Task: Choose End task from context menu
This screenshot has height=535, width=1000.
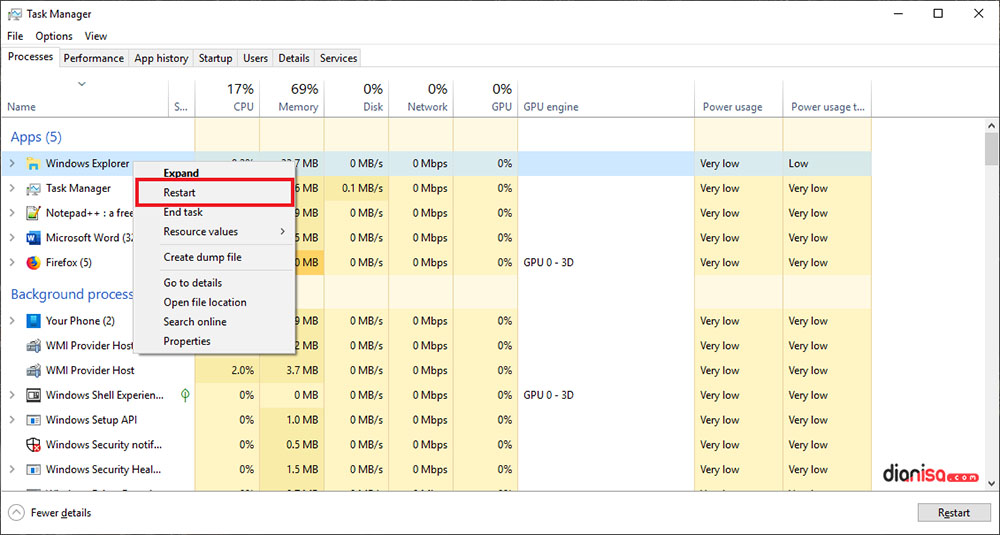Action: point(183,212)
